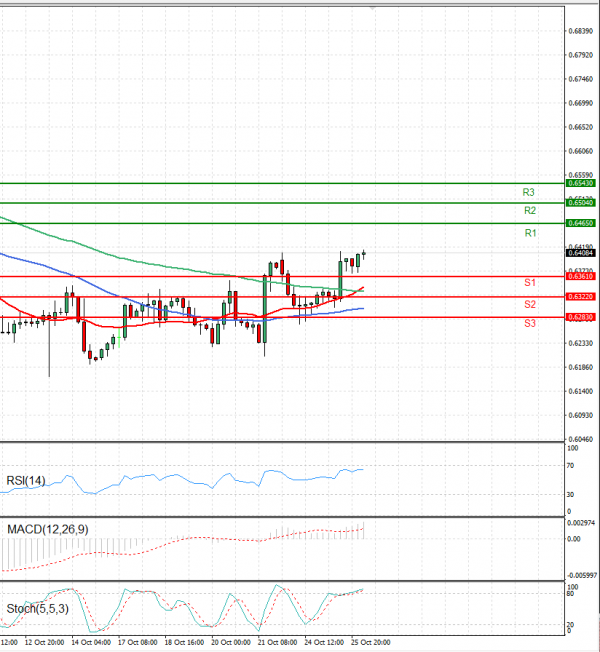Click the Stoch(5,5,3) indicator label
The width and height of the screenshot is (600, 652).
(35, 607)
